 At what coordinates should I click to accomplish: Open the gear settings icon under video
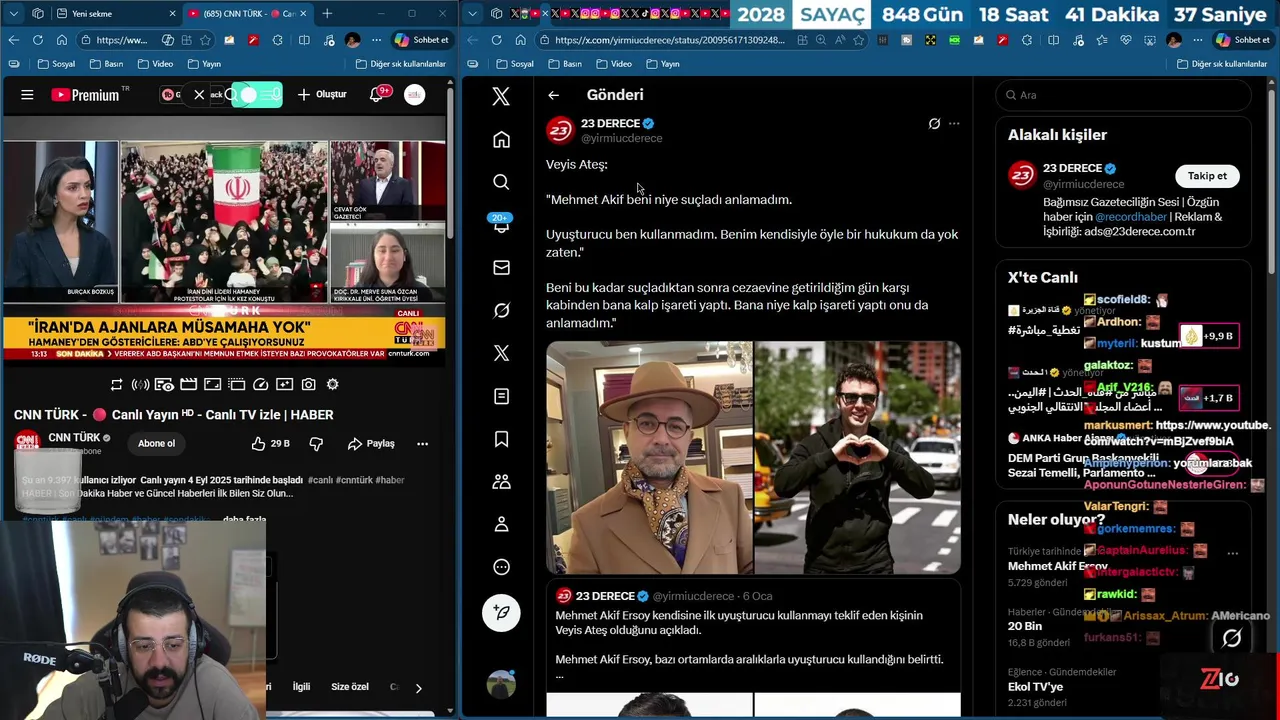(x=333, y=385)
